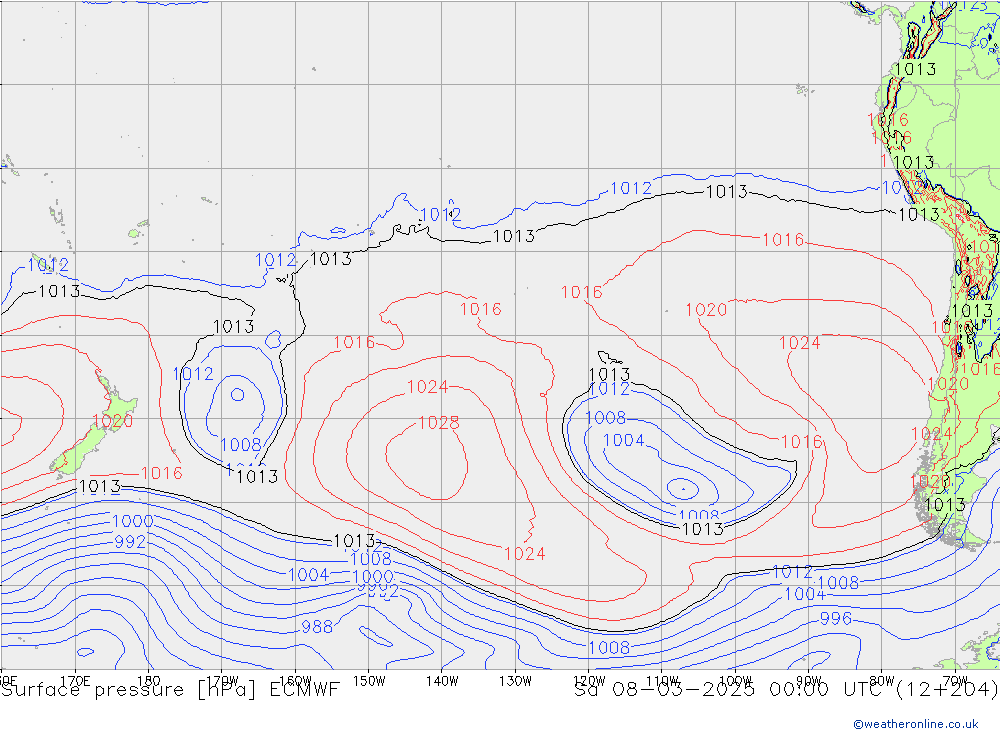This screenshot has height=733, width=1000.
Task: Click the 1004 label inside the eastern Pacific low
Action: pyautogui.click(x=624, y=440)
